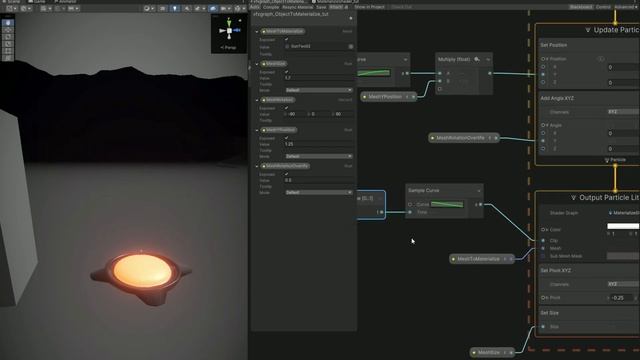640x360 pixels.
Task: Select Mesh input port in Output Particle
Action: tap(543, 248)
